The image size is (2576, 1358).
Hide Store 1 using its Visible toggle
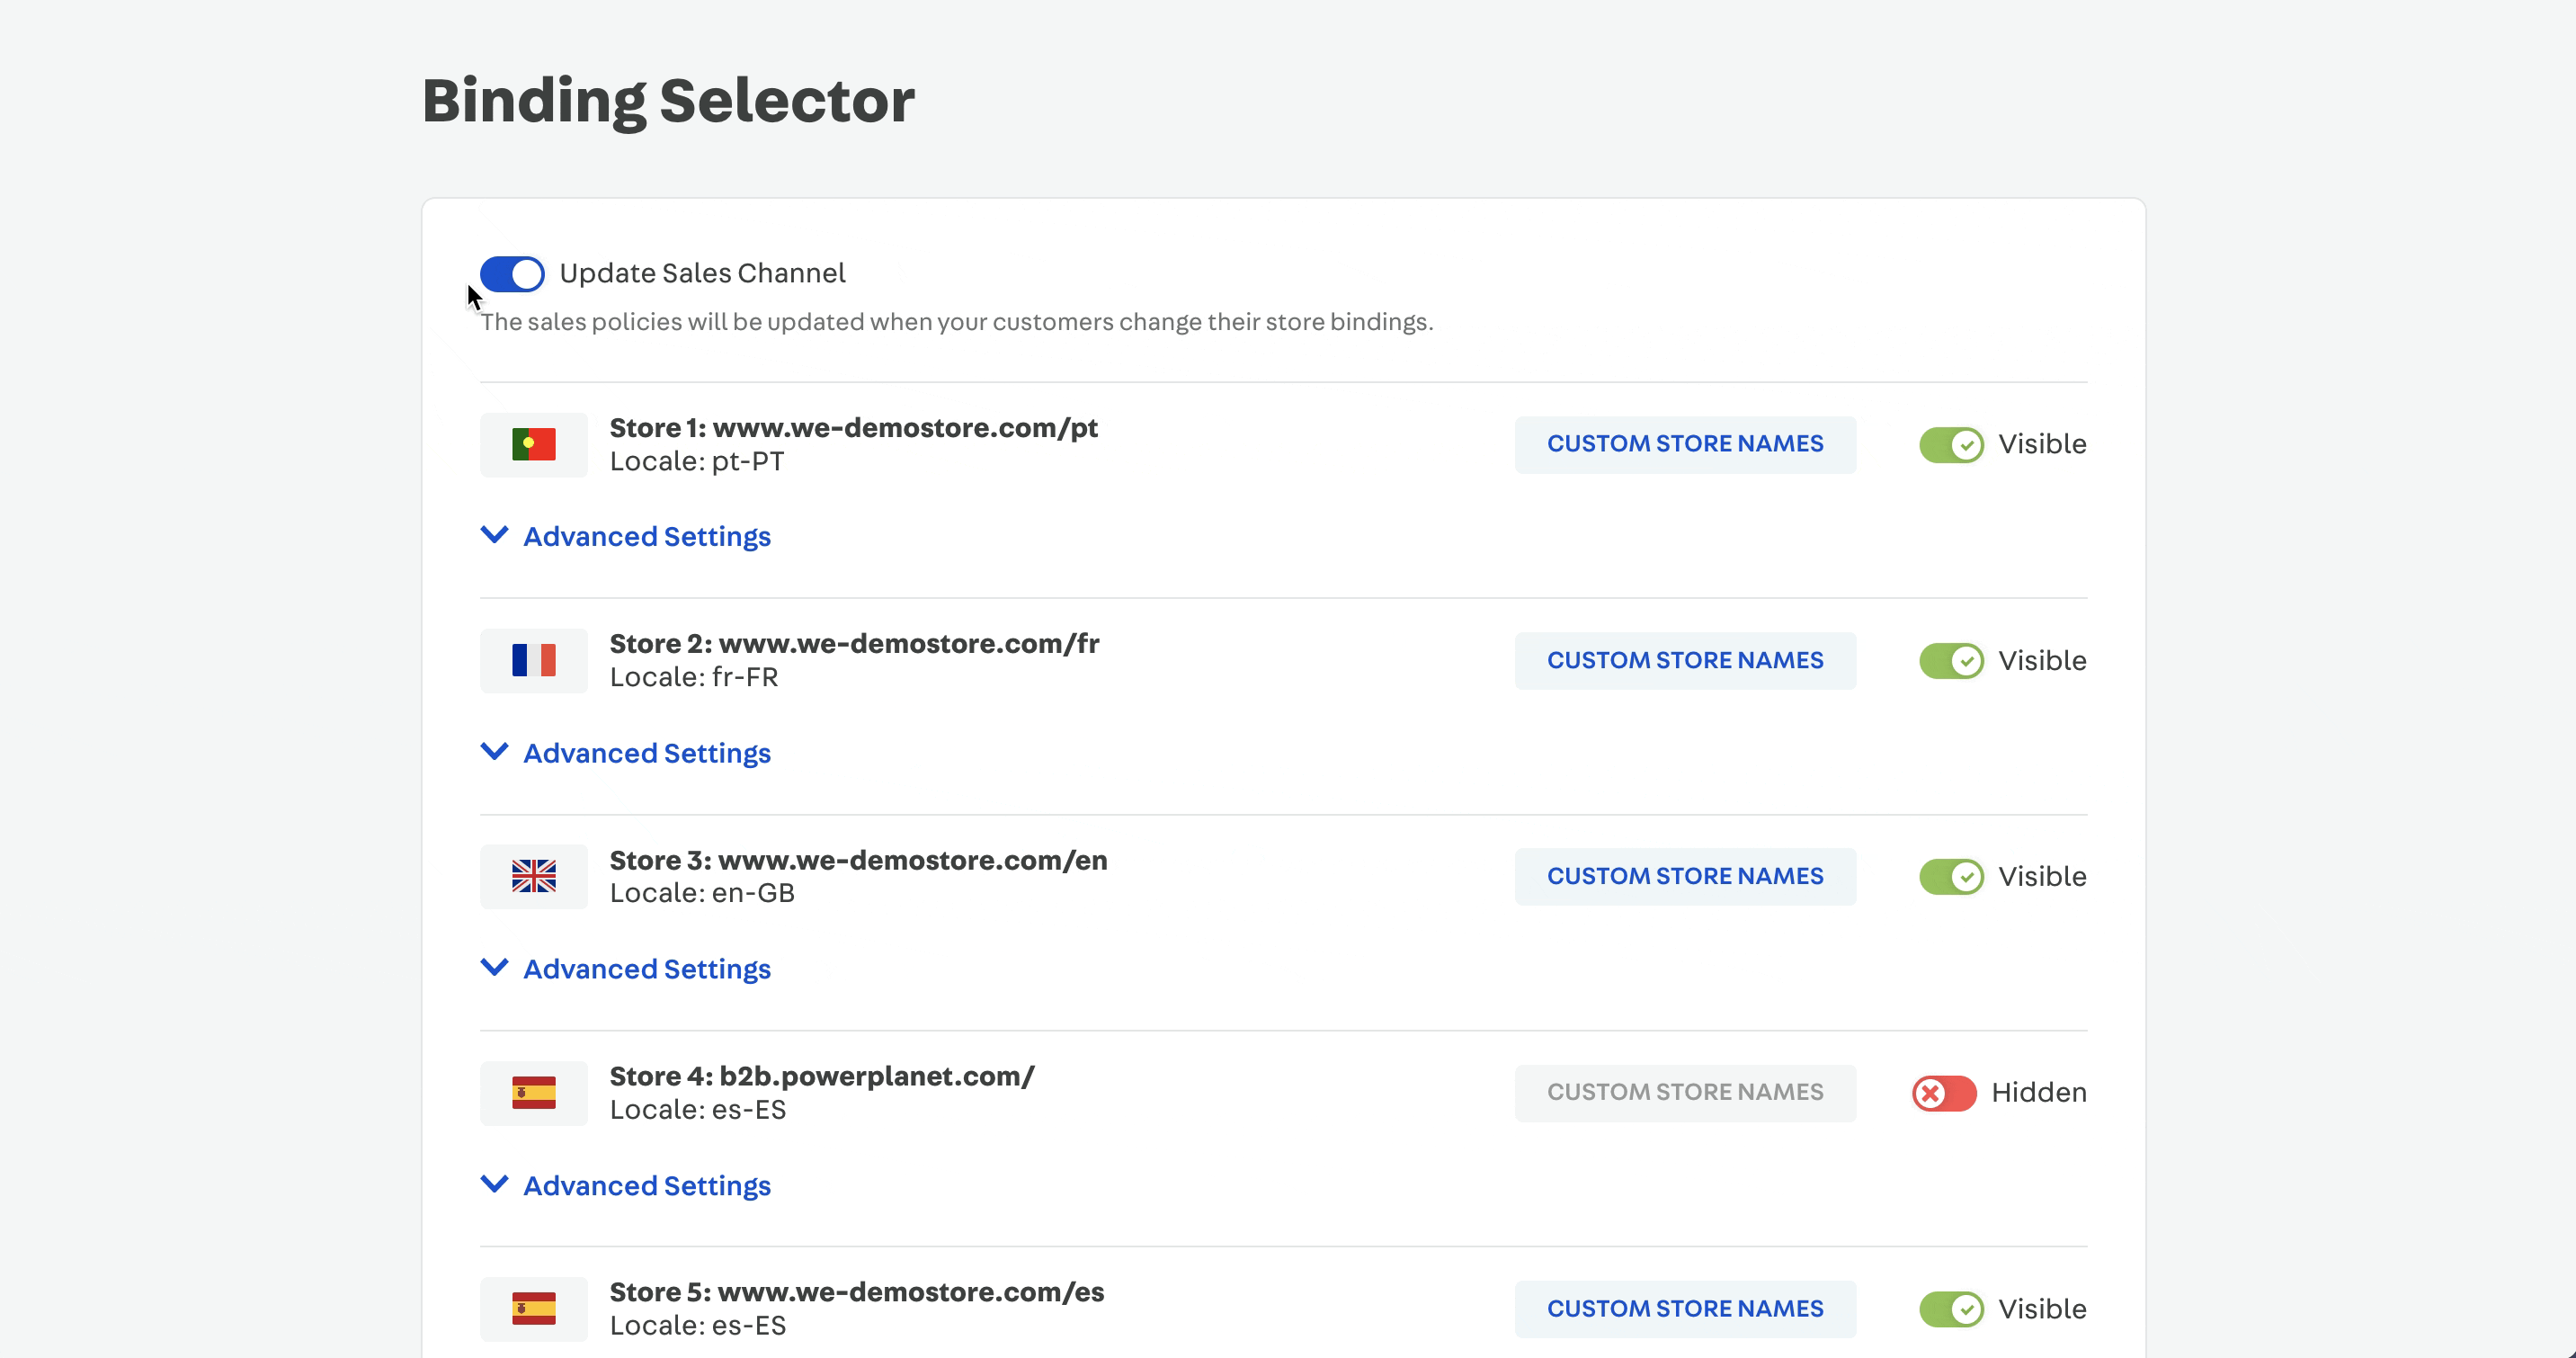click(x=1950, y=444)
